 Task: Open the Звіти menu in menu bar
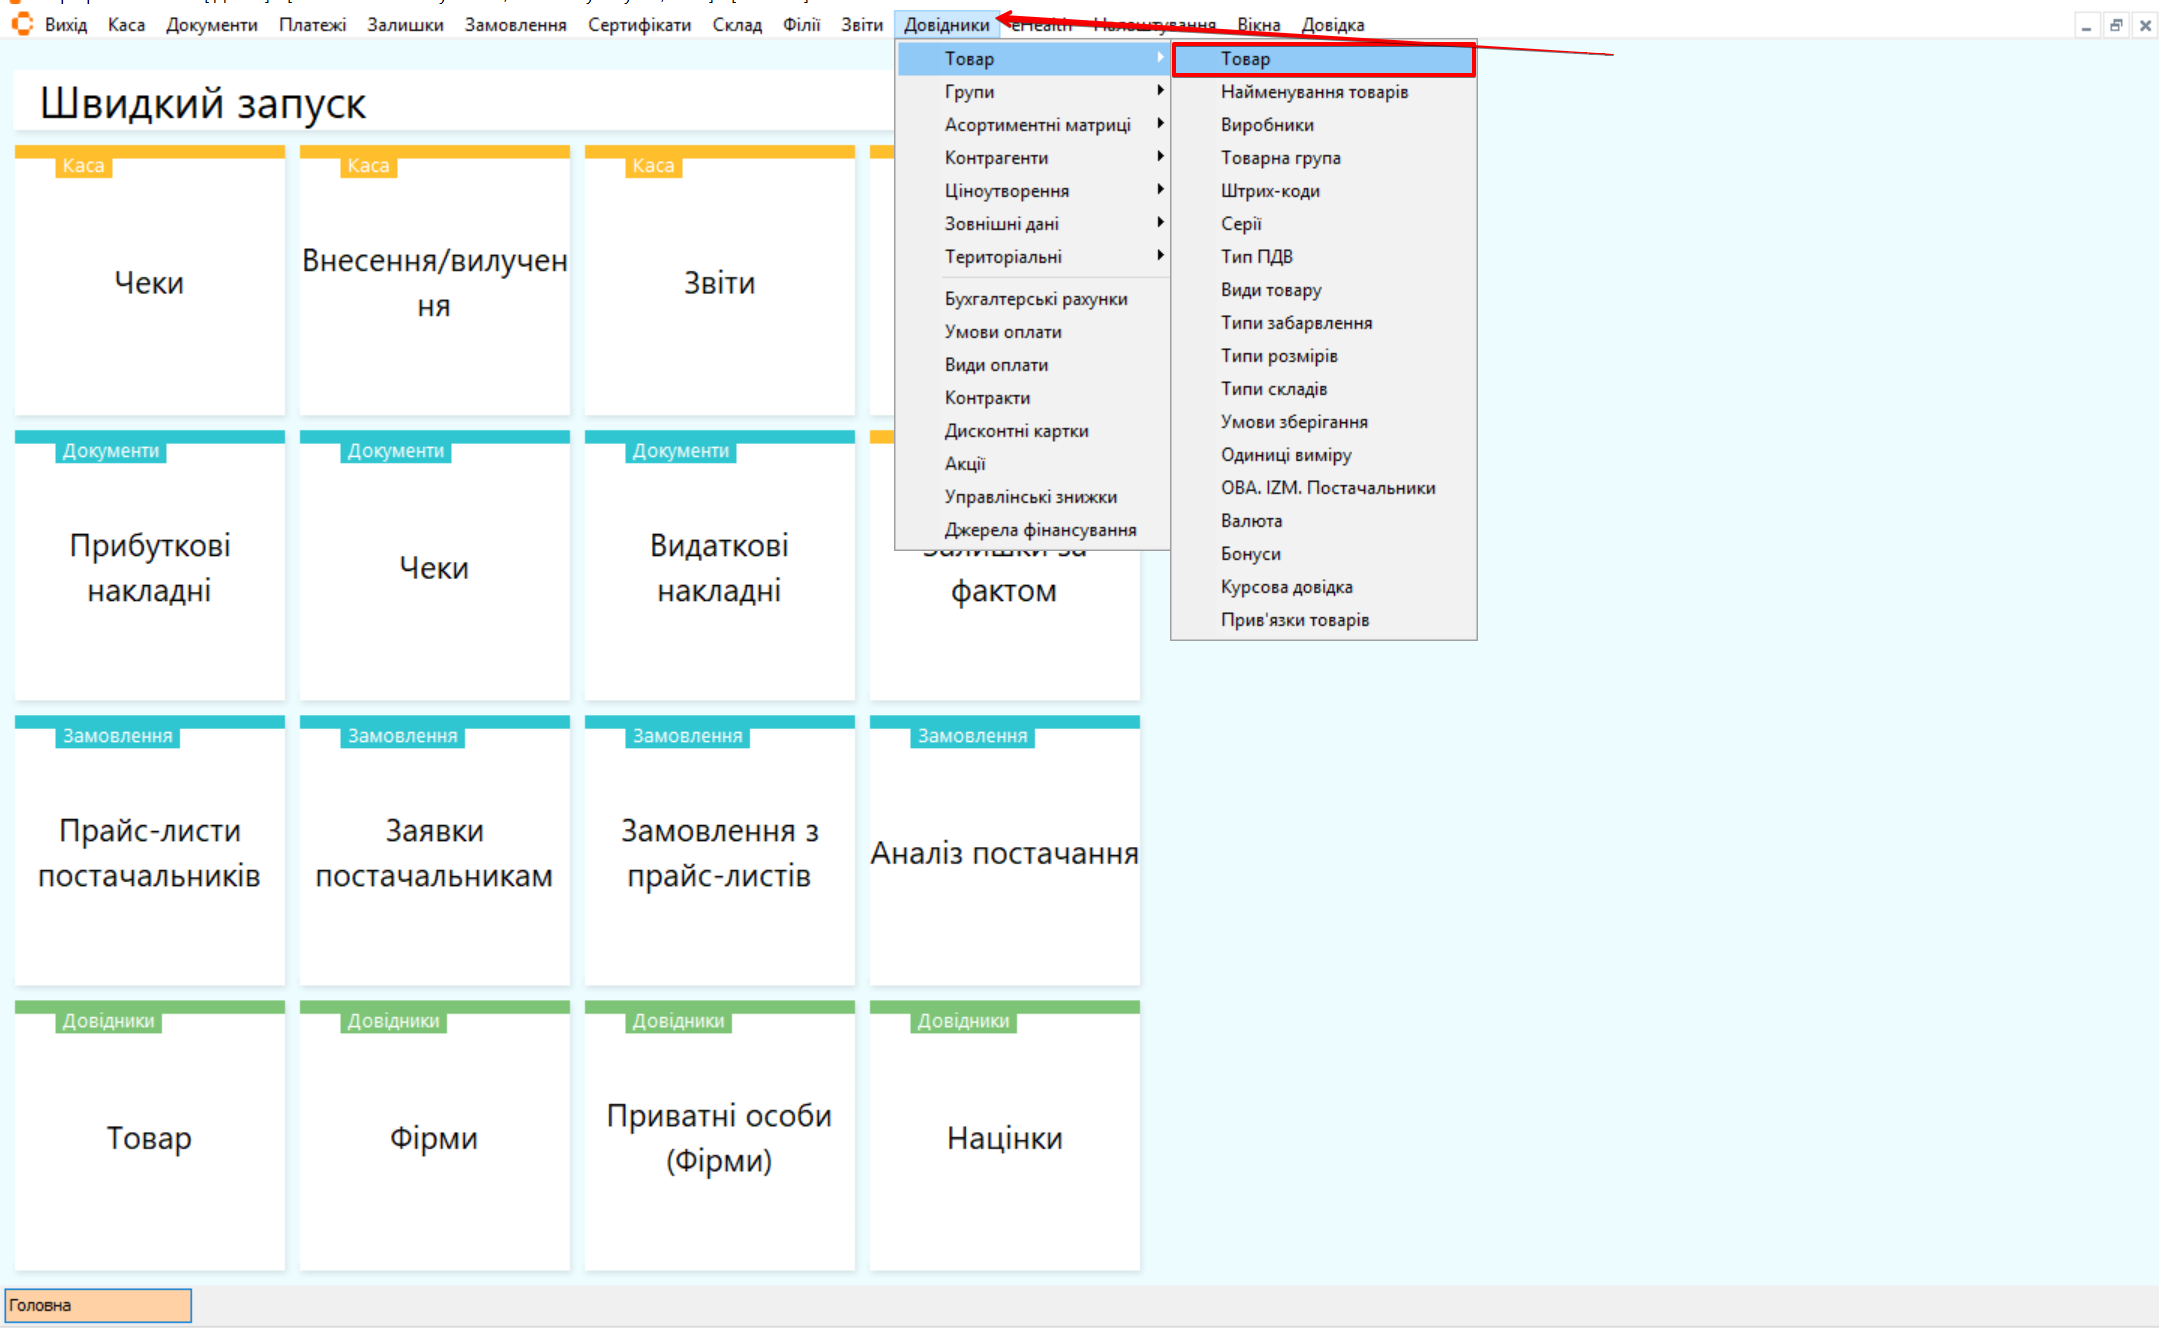point(861,25)
